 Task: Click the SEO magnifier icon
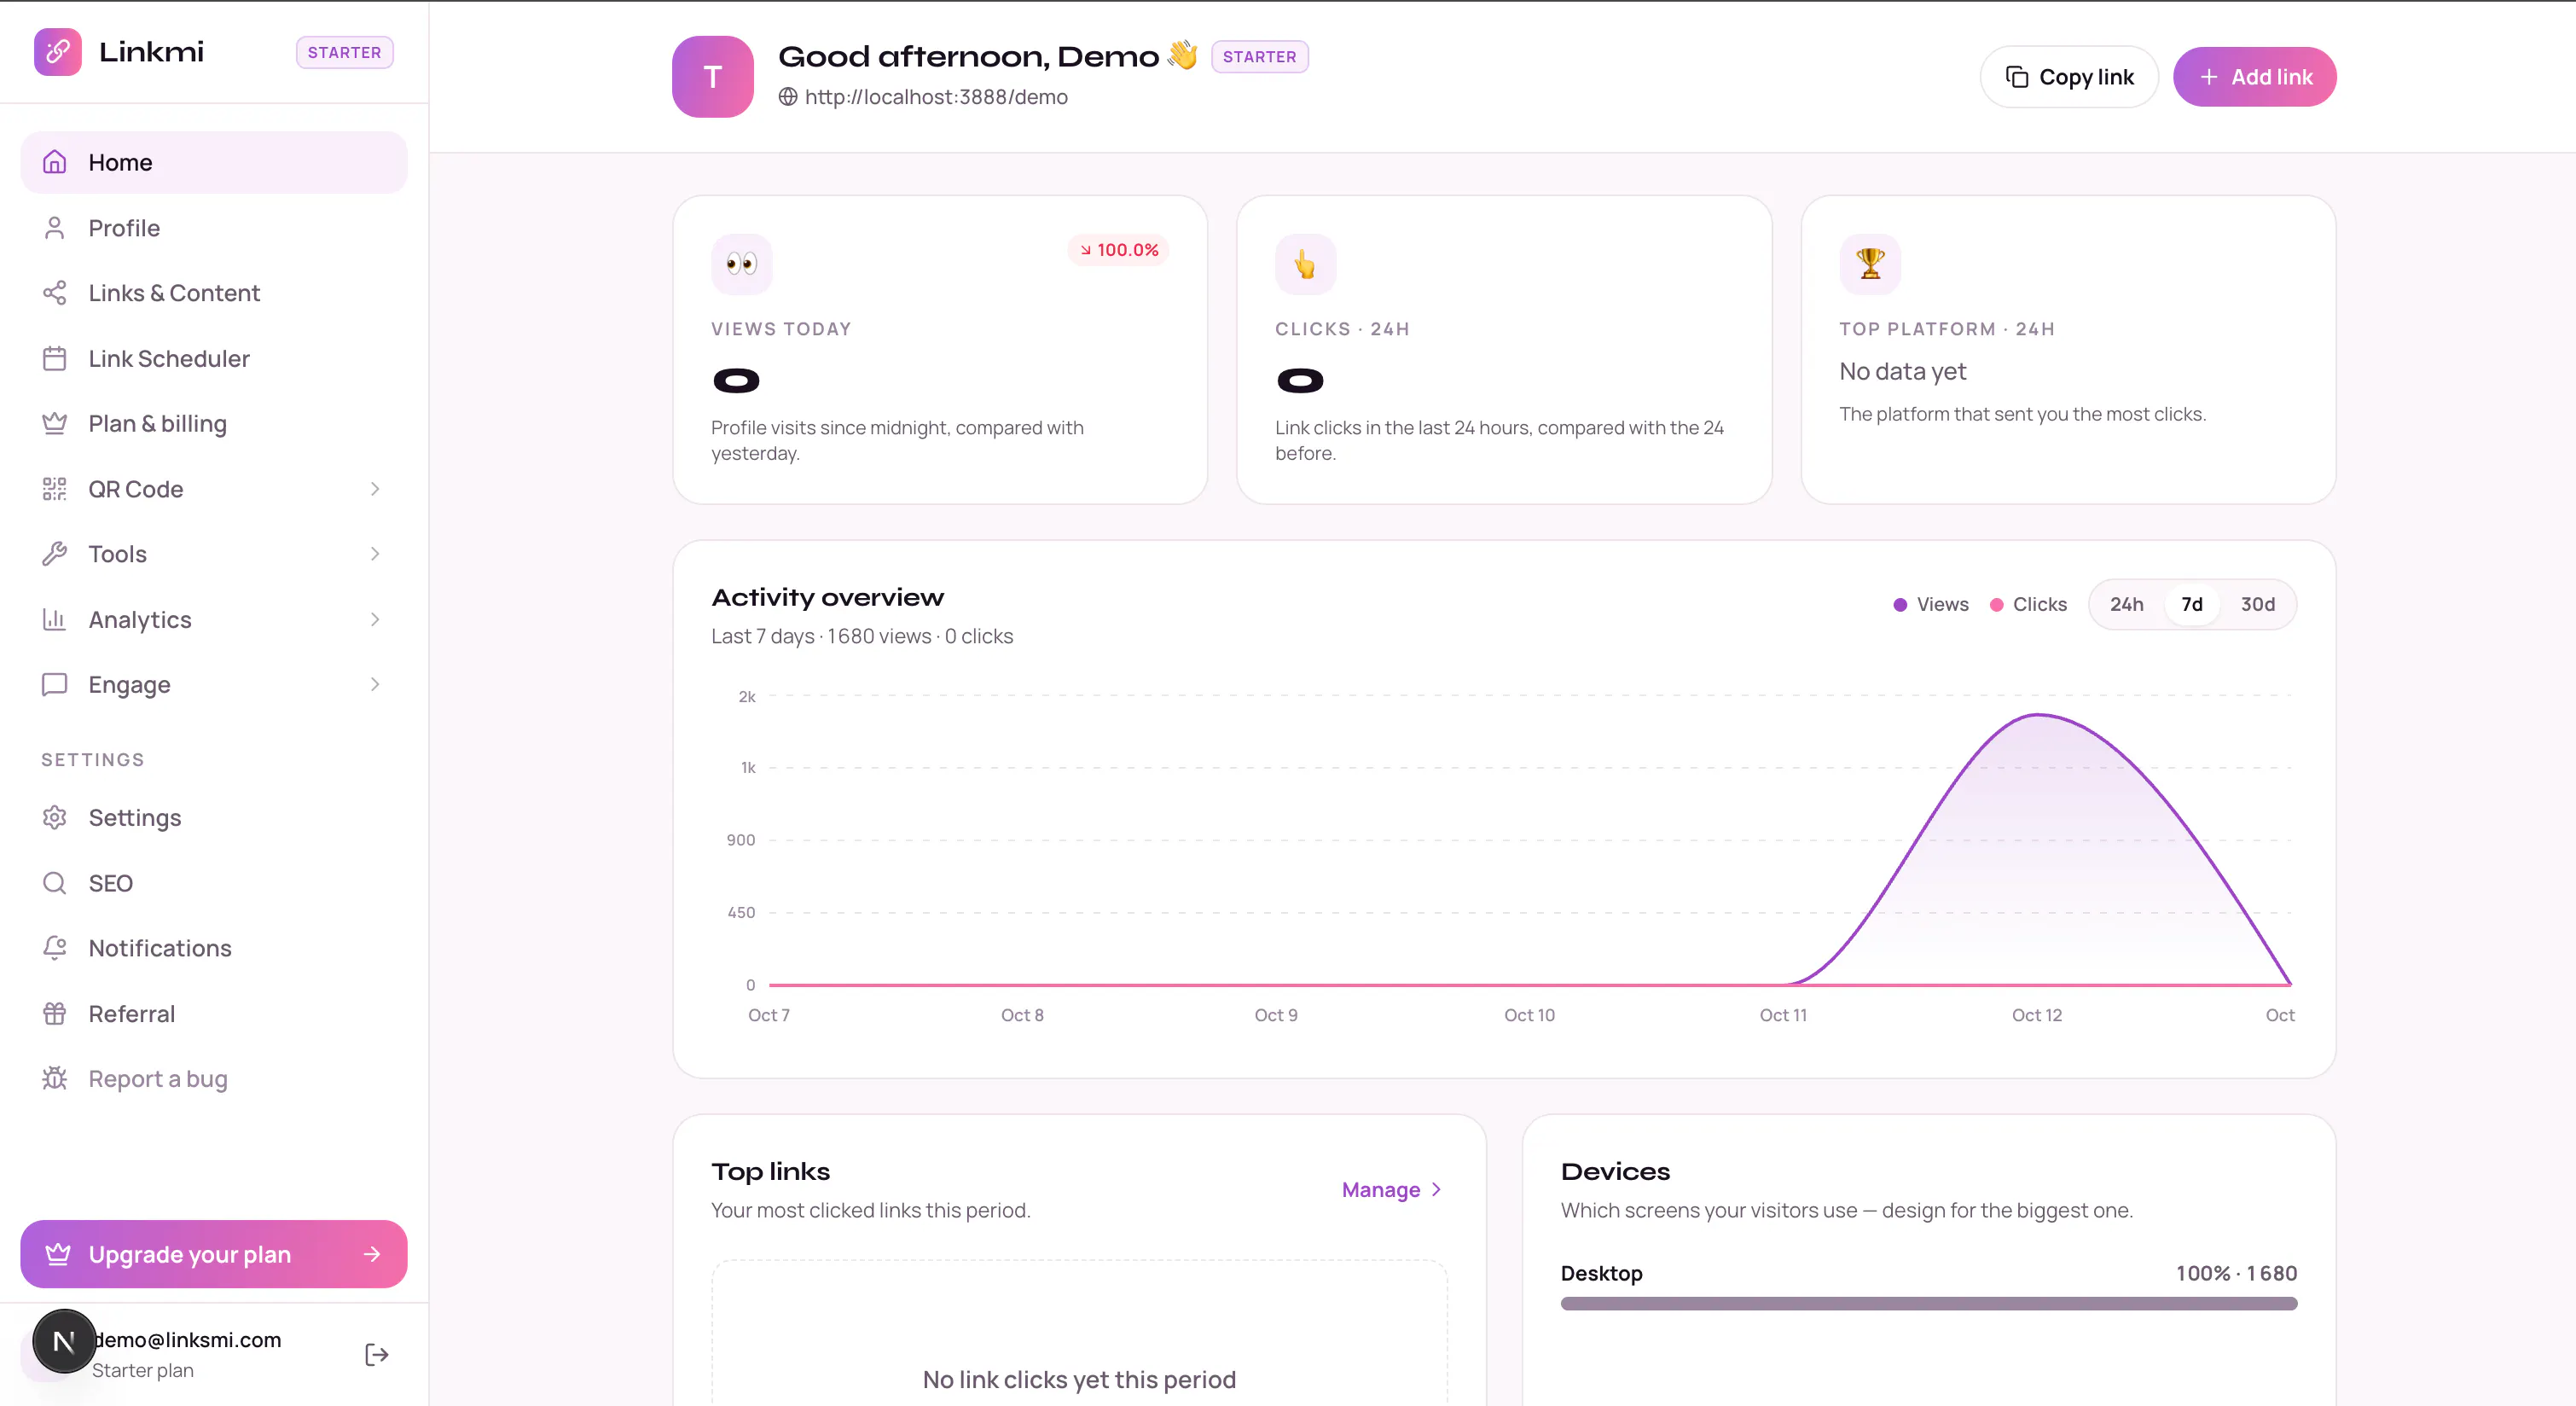click(x=55, y=883)
